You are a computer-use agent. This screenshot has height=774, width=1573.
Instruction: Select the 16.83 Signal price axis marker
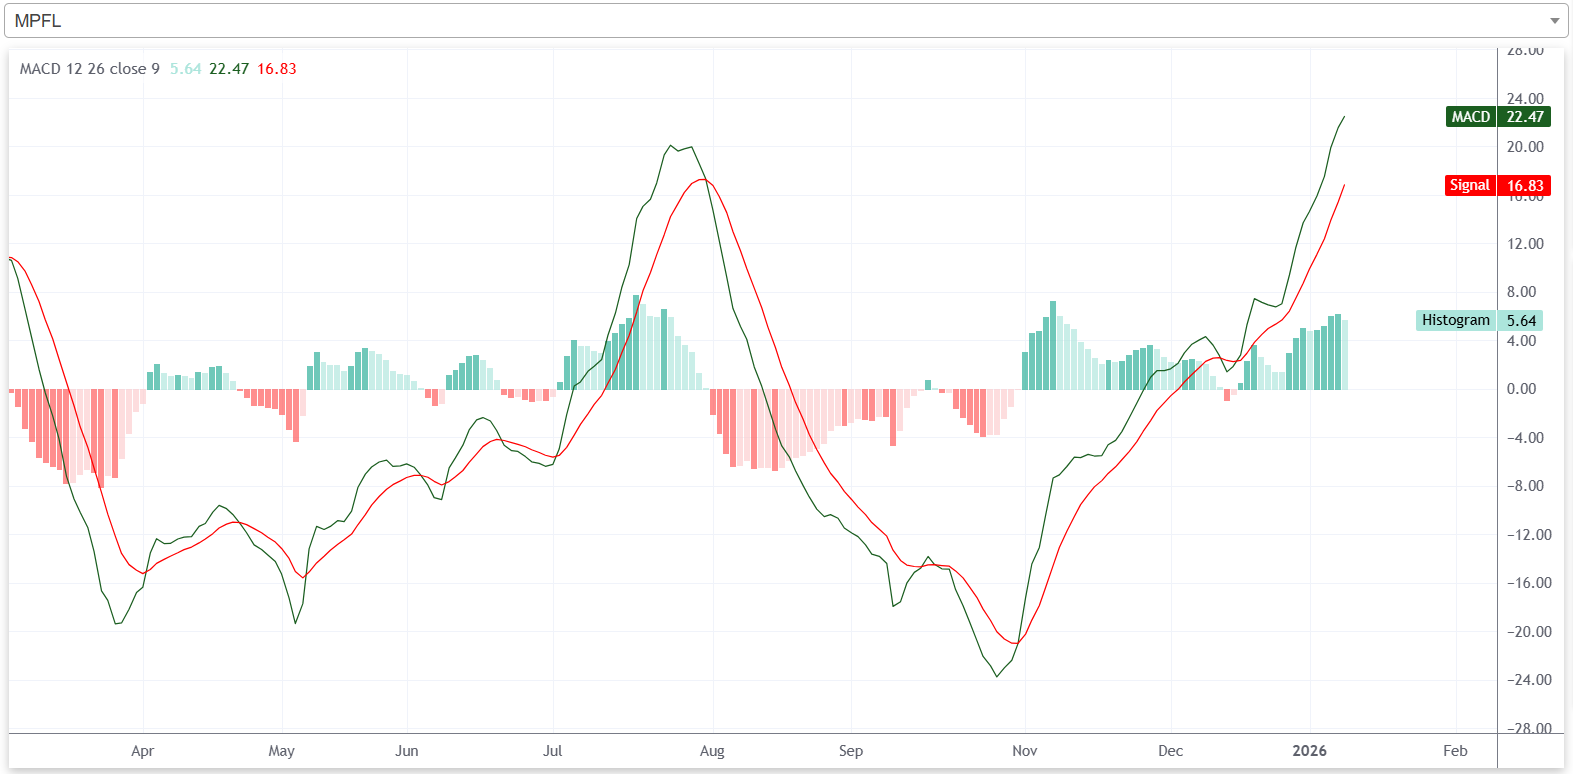tap(1525, 186)
